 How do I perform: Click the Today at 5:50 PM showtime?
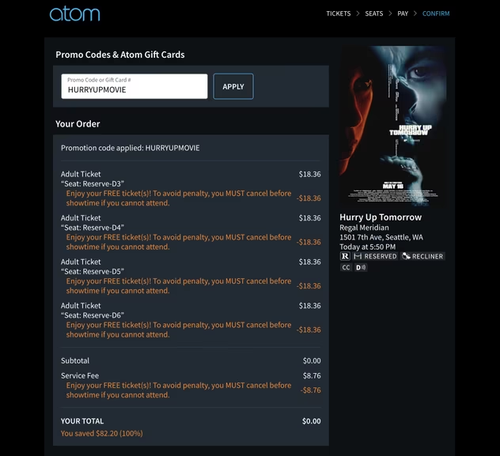368,247
